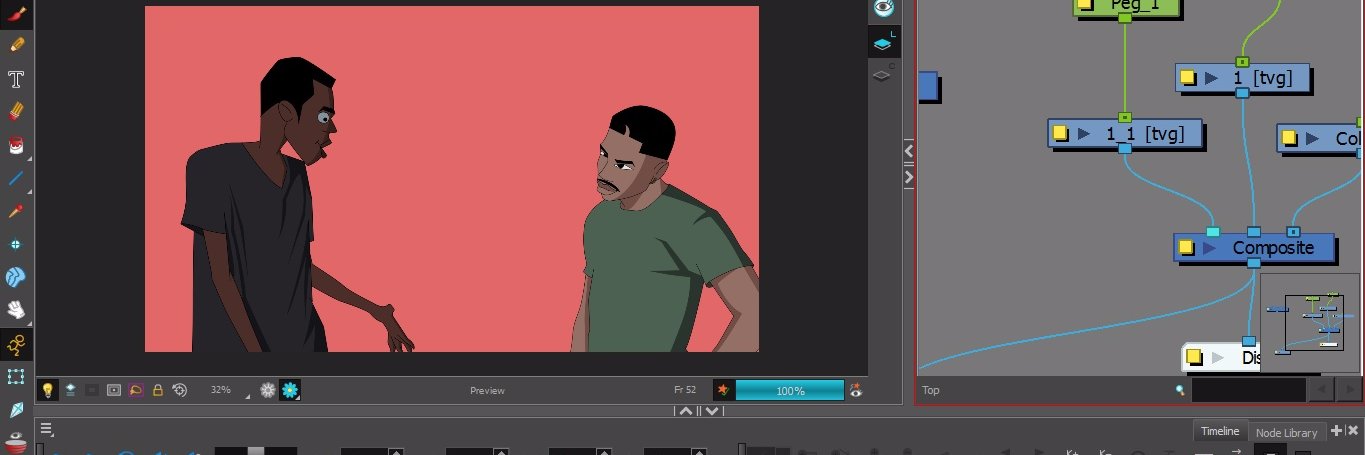Select the Pencil tool

click(16, 45)
